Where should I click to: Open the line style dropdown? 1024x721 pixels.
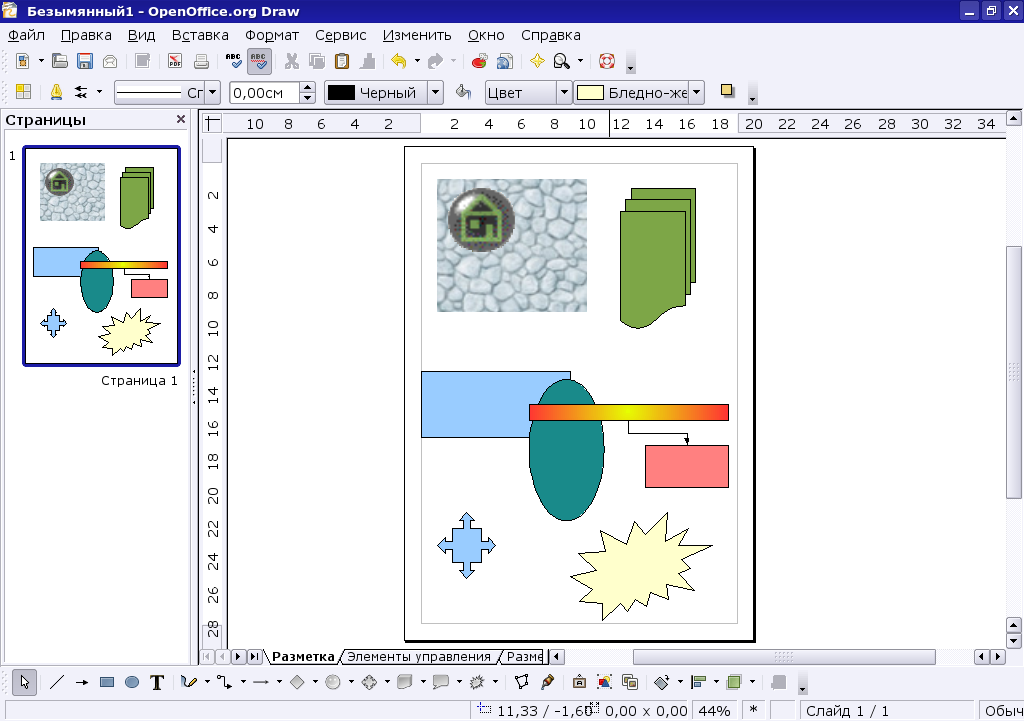click(x=213, y=92)
